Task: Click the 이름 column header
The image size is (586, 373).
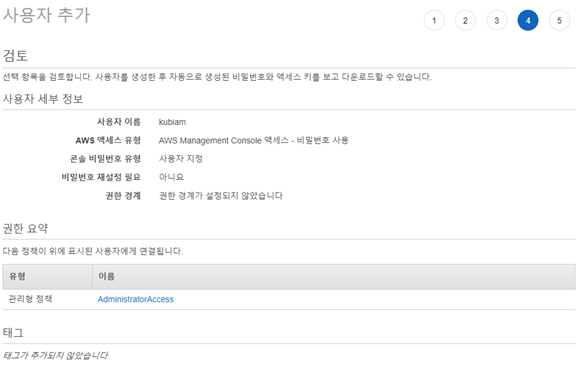Action: pos(107,276)
